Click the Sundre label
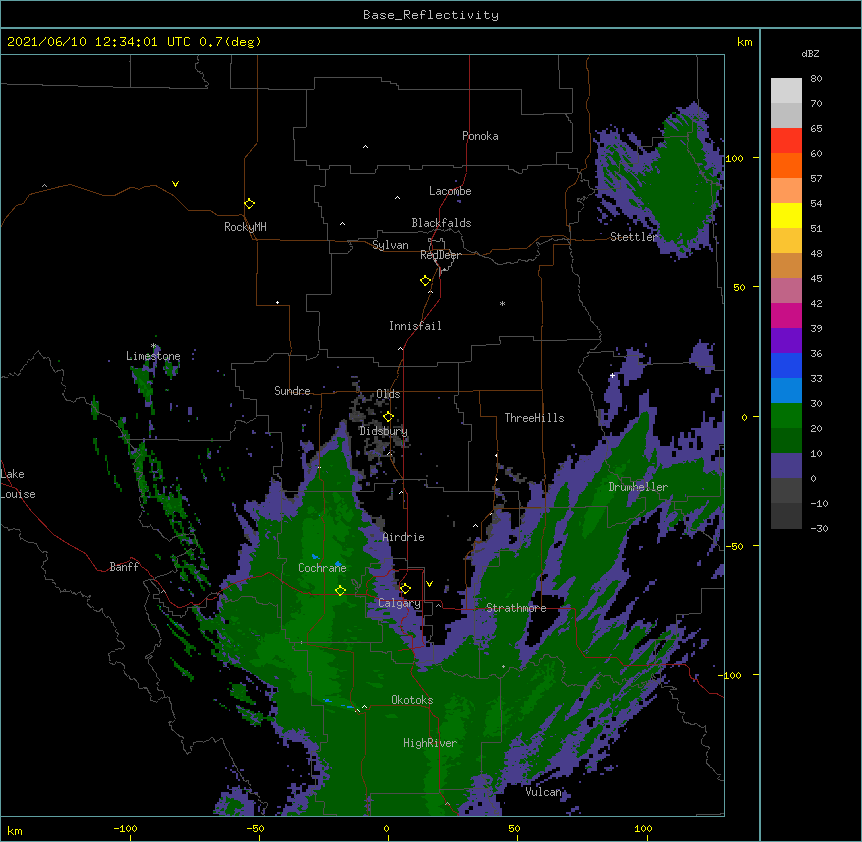The height and width of the screenshot is (842, 862). pos(292,391)
